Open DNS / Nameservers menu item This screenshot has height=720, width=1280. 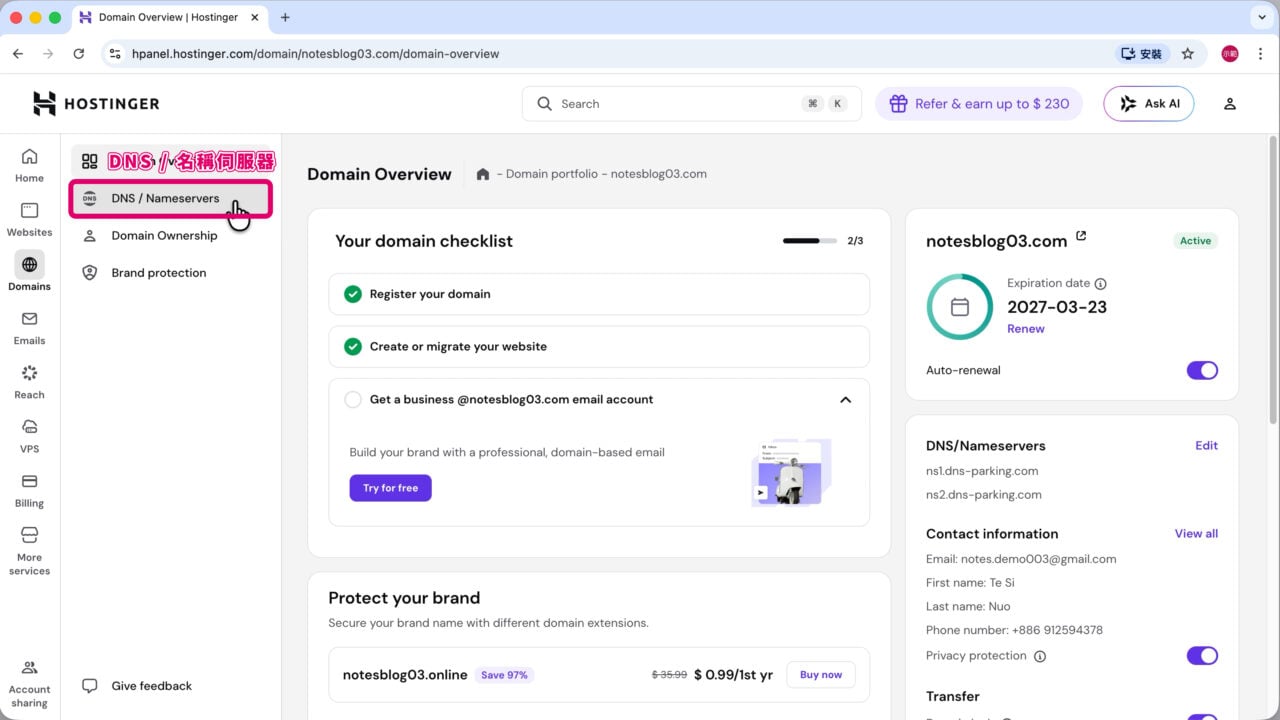pyautogui.click(x=170, y=198)
